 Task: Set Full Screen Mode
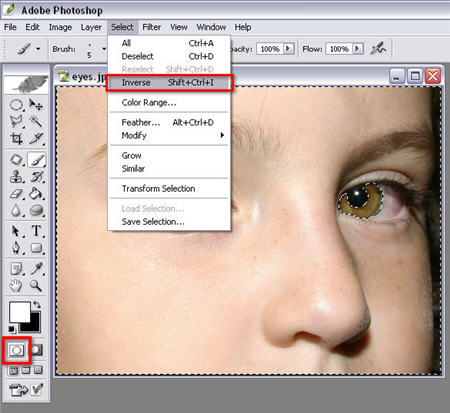tap(38, 370)
